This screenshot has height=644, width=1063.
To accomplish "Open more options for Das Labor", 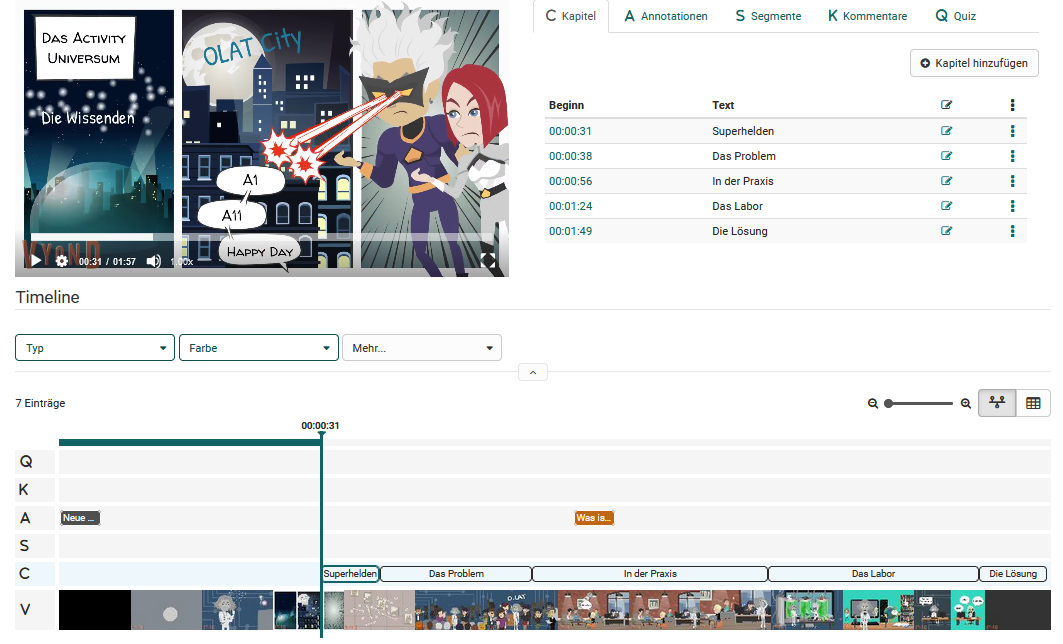I will pos(1012,206).
